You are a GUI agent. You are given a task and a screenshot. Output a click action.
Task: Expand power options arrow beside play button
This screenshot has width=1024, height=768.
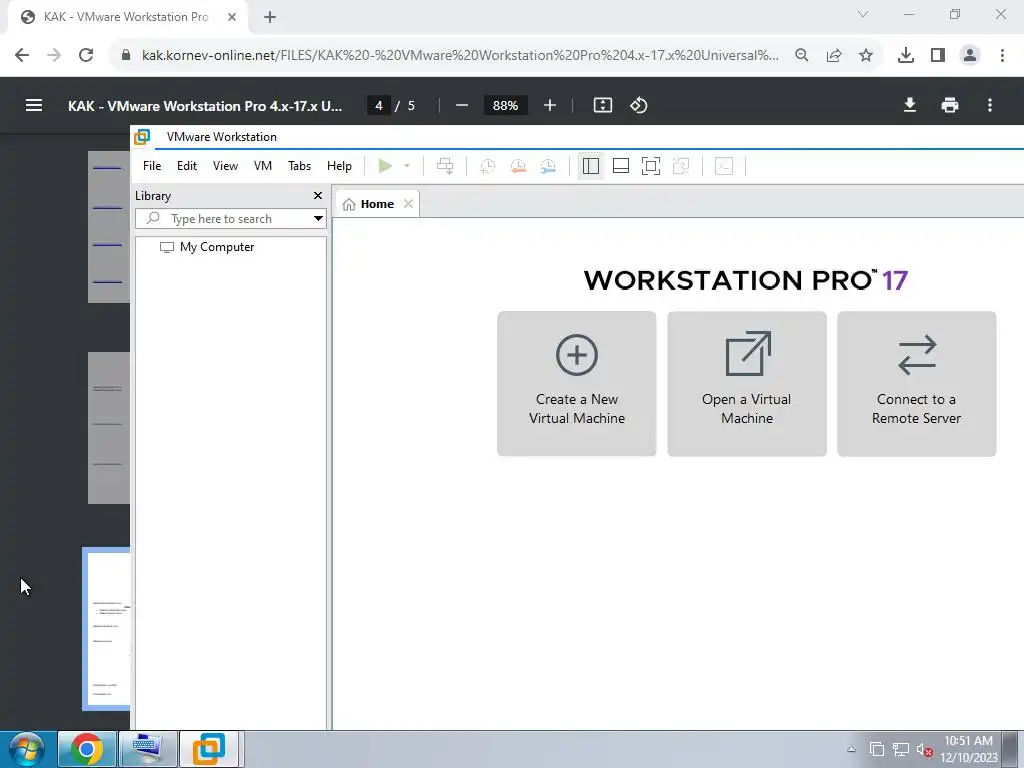407,166
